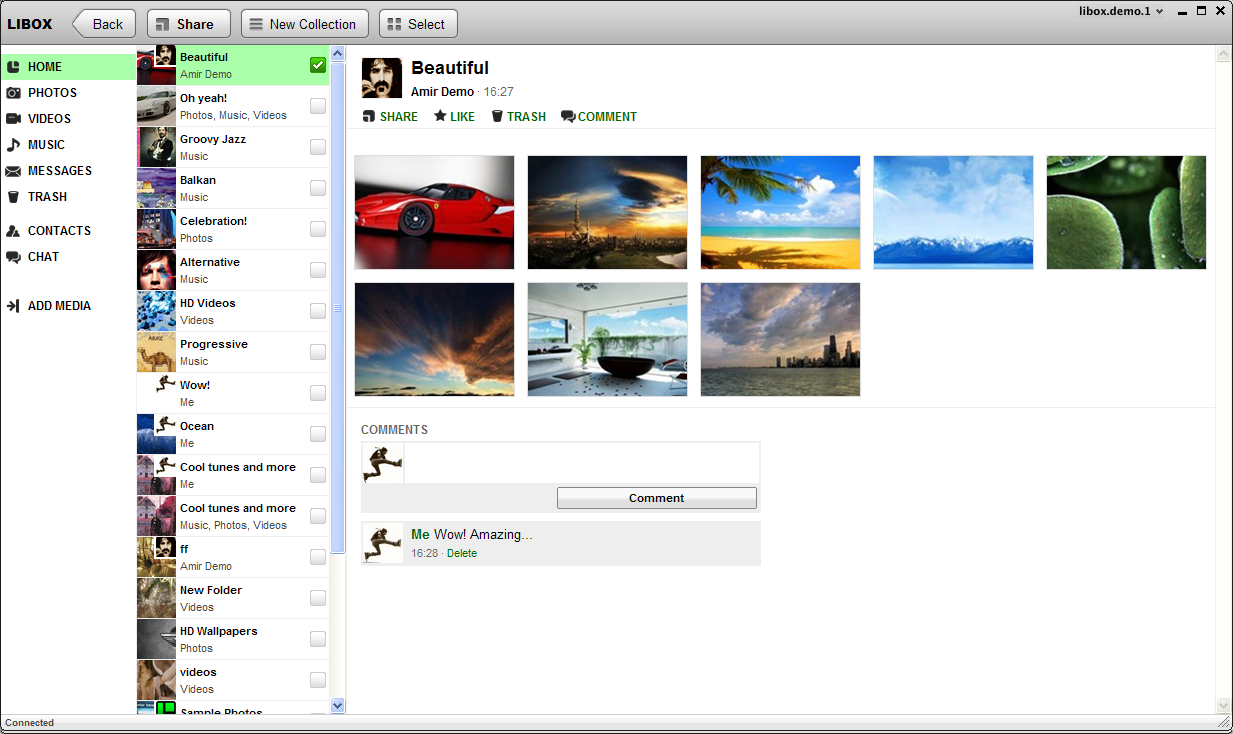
Task: Click the Back button
Action: tap(104, 23)
